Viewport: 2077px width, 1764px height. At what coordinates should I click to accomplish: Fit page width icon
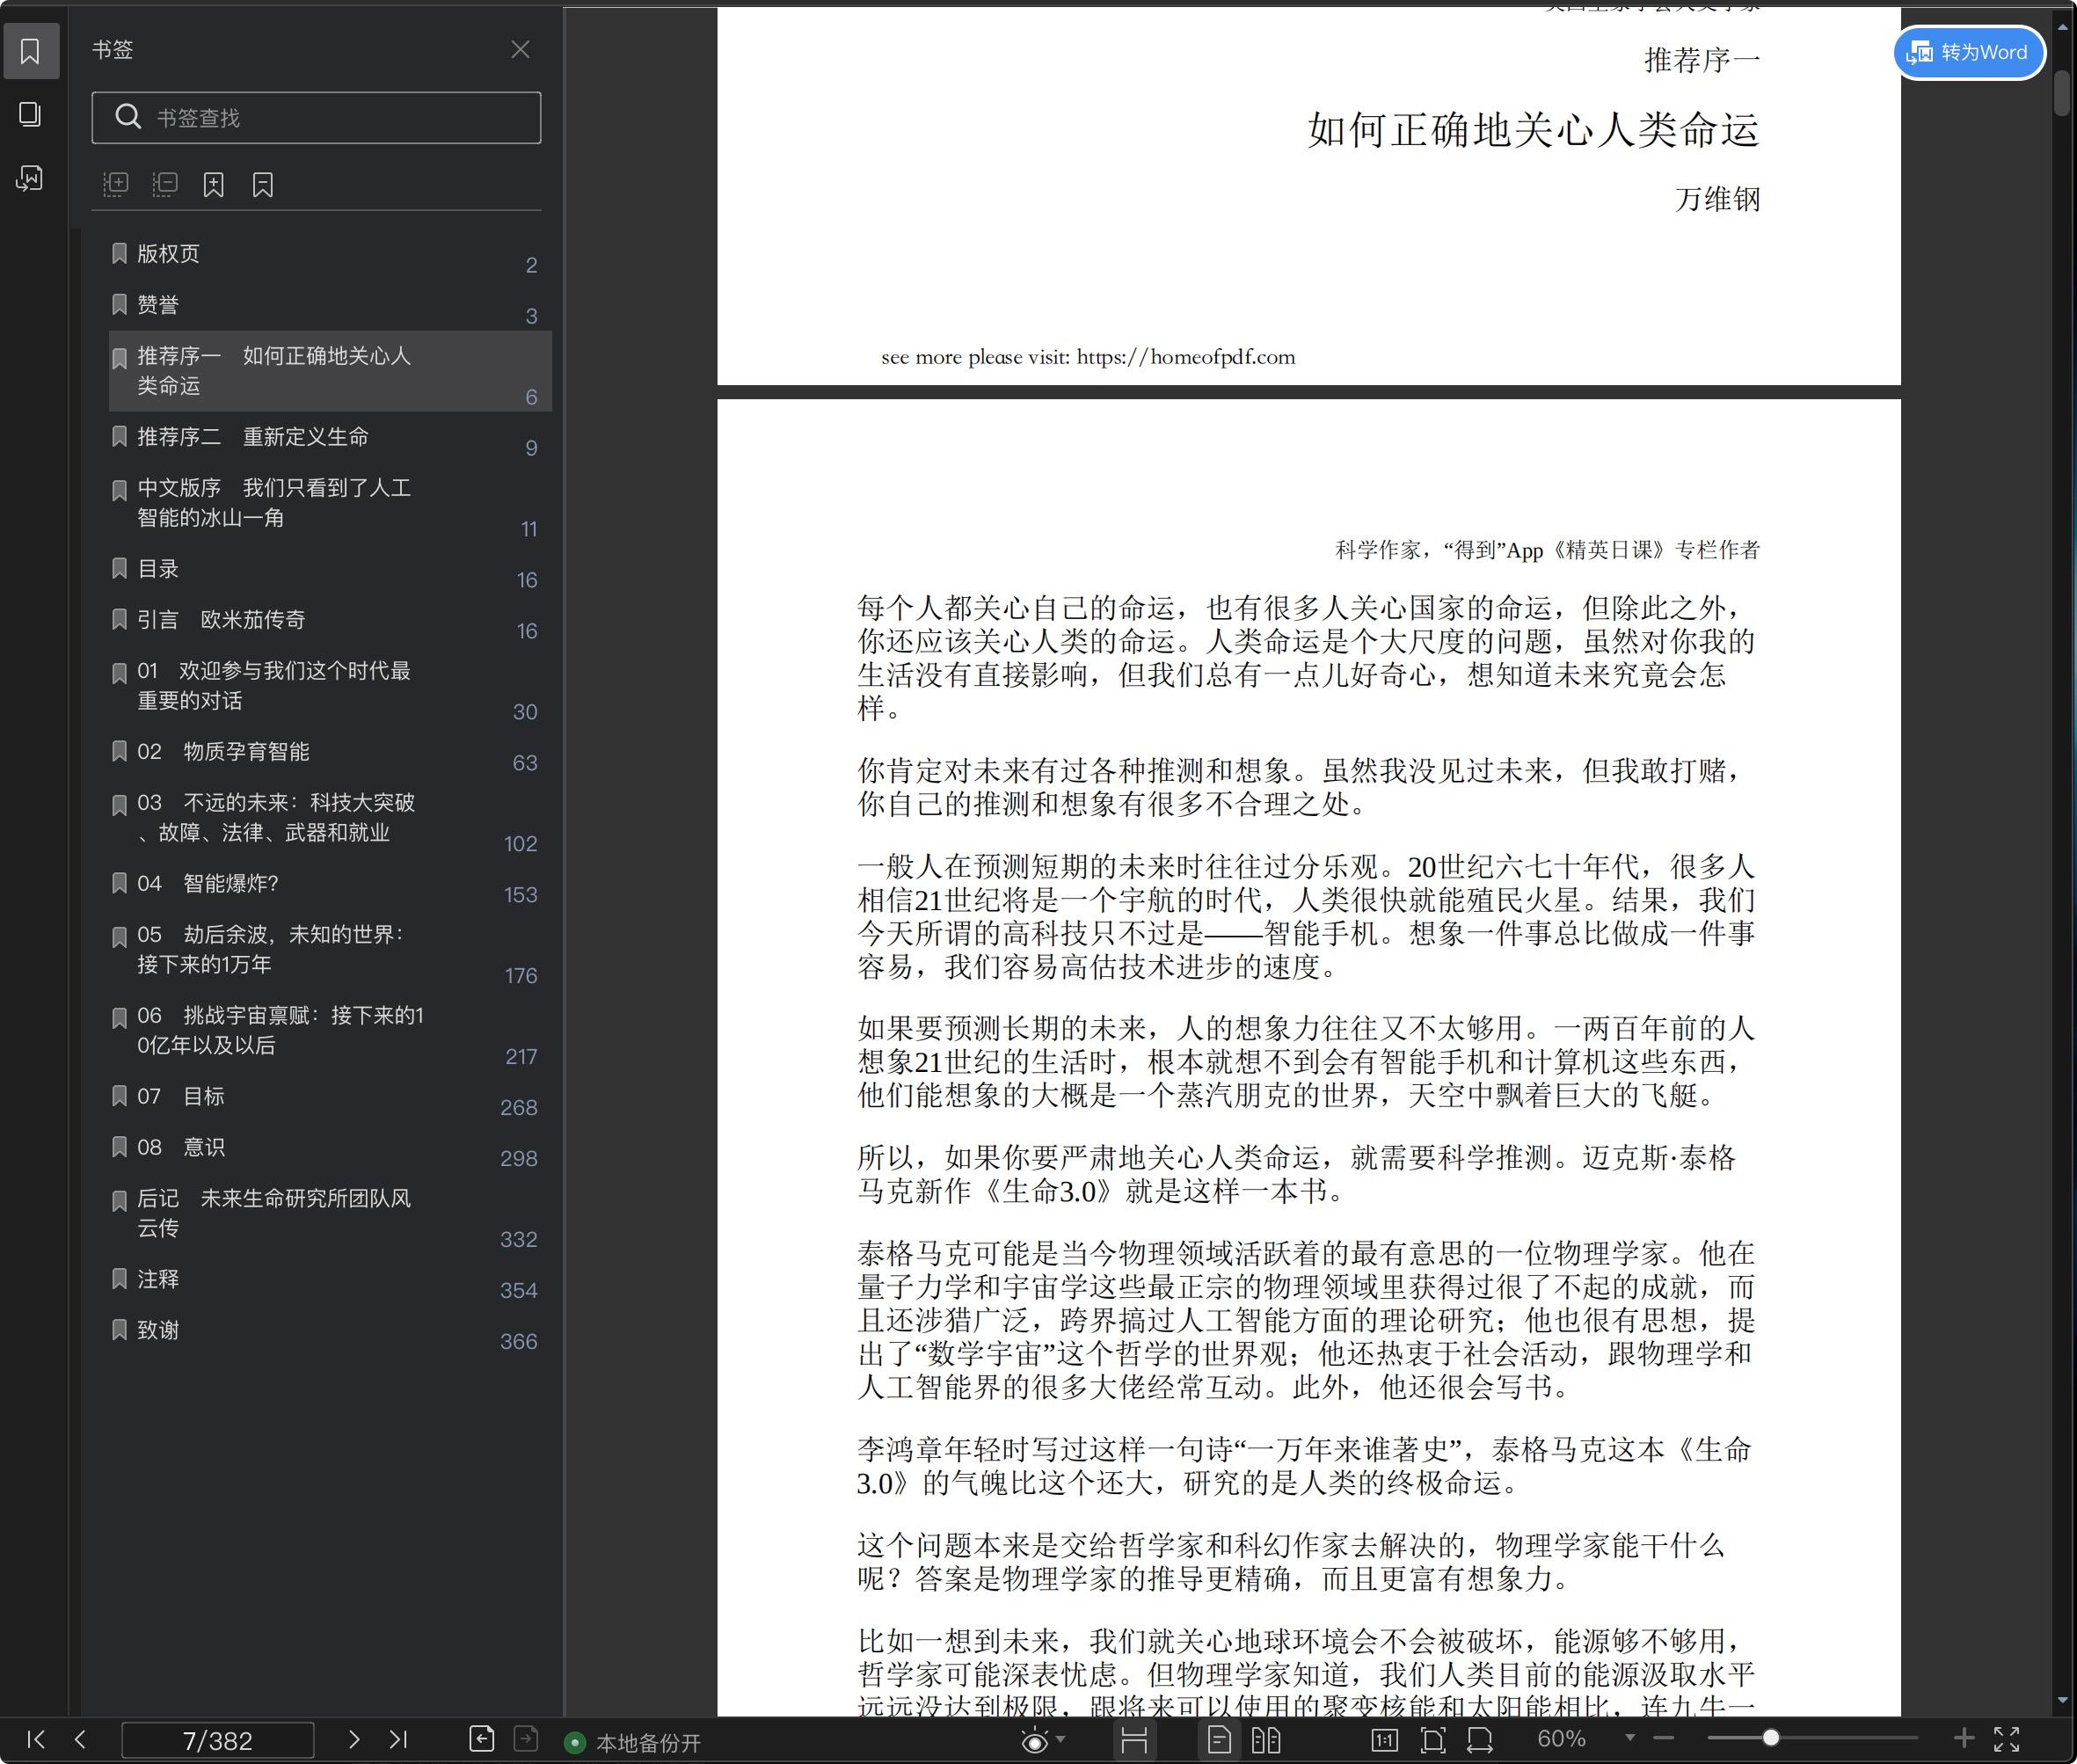coord(1480,1740)
